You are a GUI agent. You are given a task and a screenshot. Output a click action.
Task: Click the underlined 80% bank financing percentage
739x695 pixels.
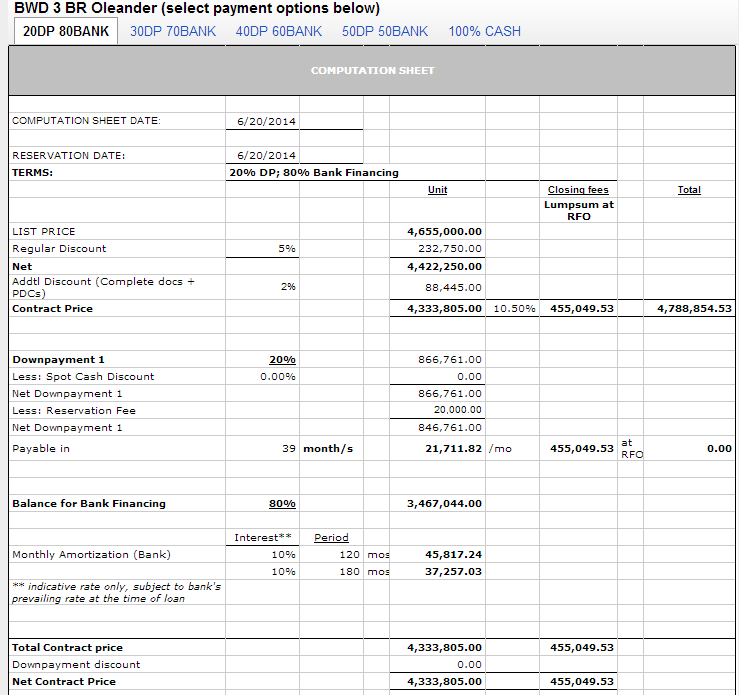pos(282,504)
